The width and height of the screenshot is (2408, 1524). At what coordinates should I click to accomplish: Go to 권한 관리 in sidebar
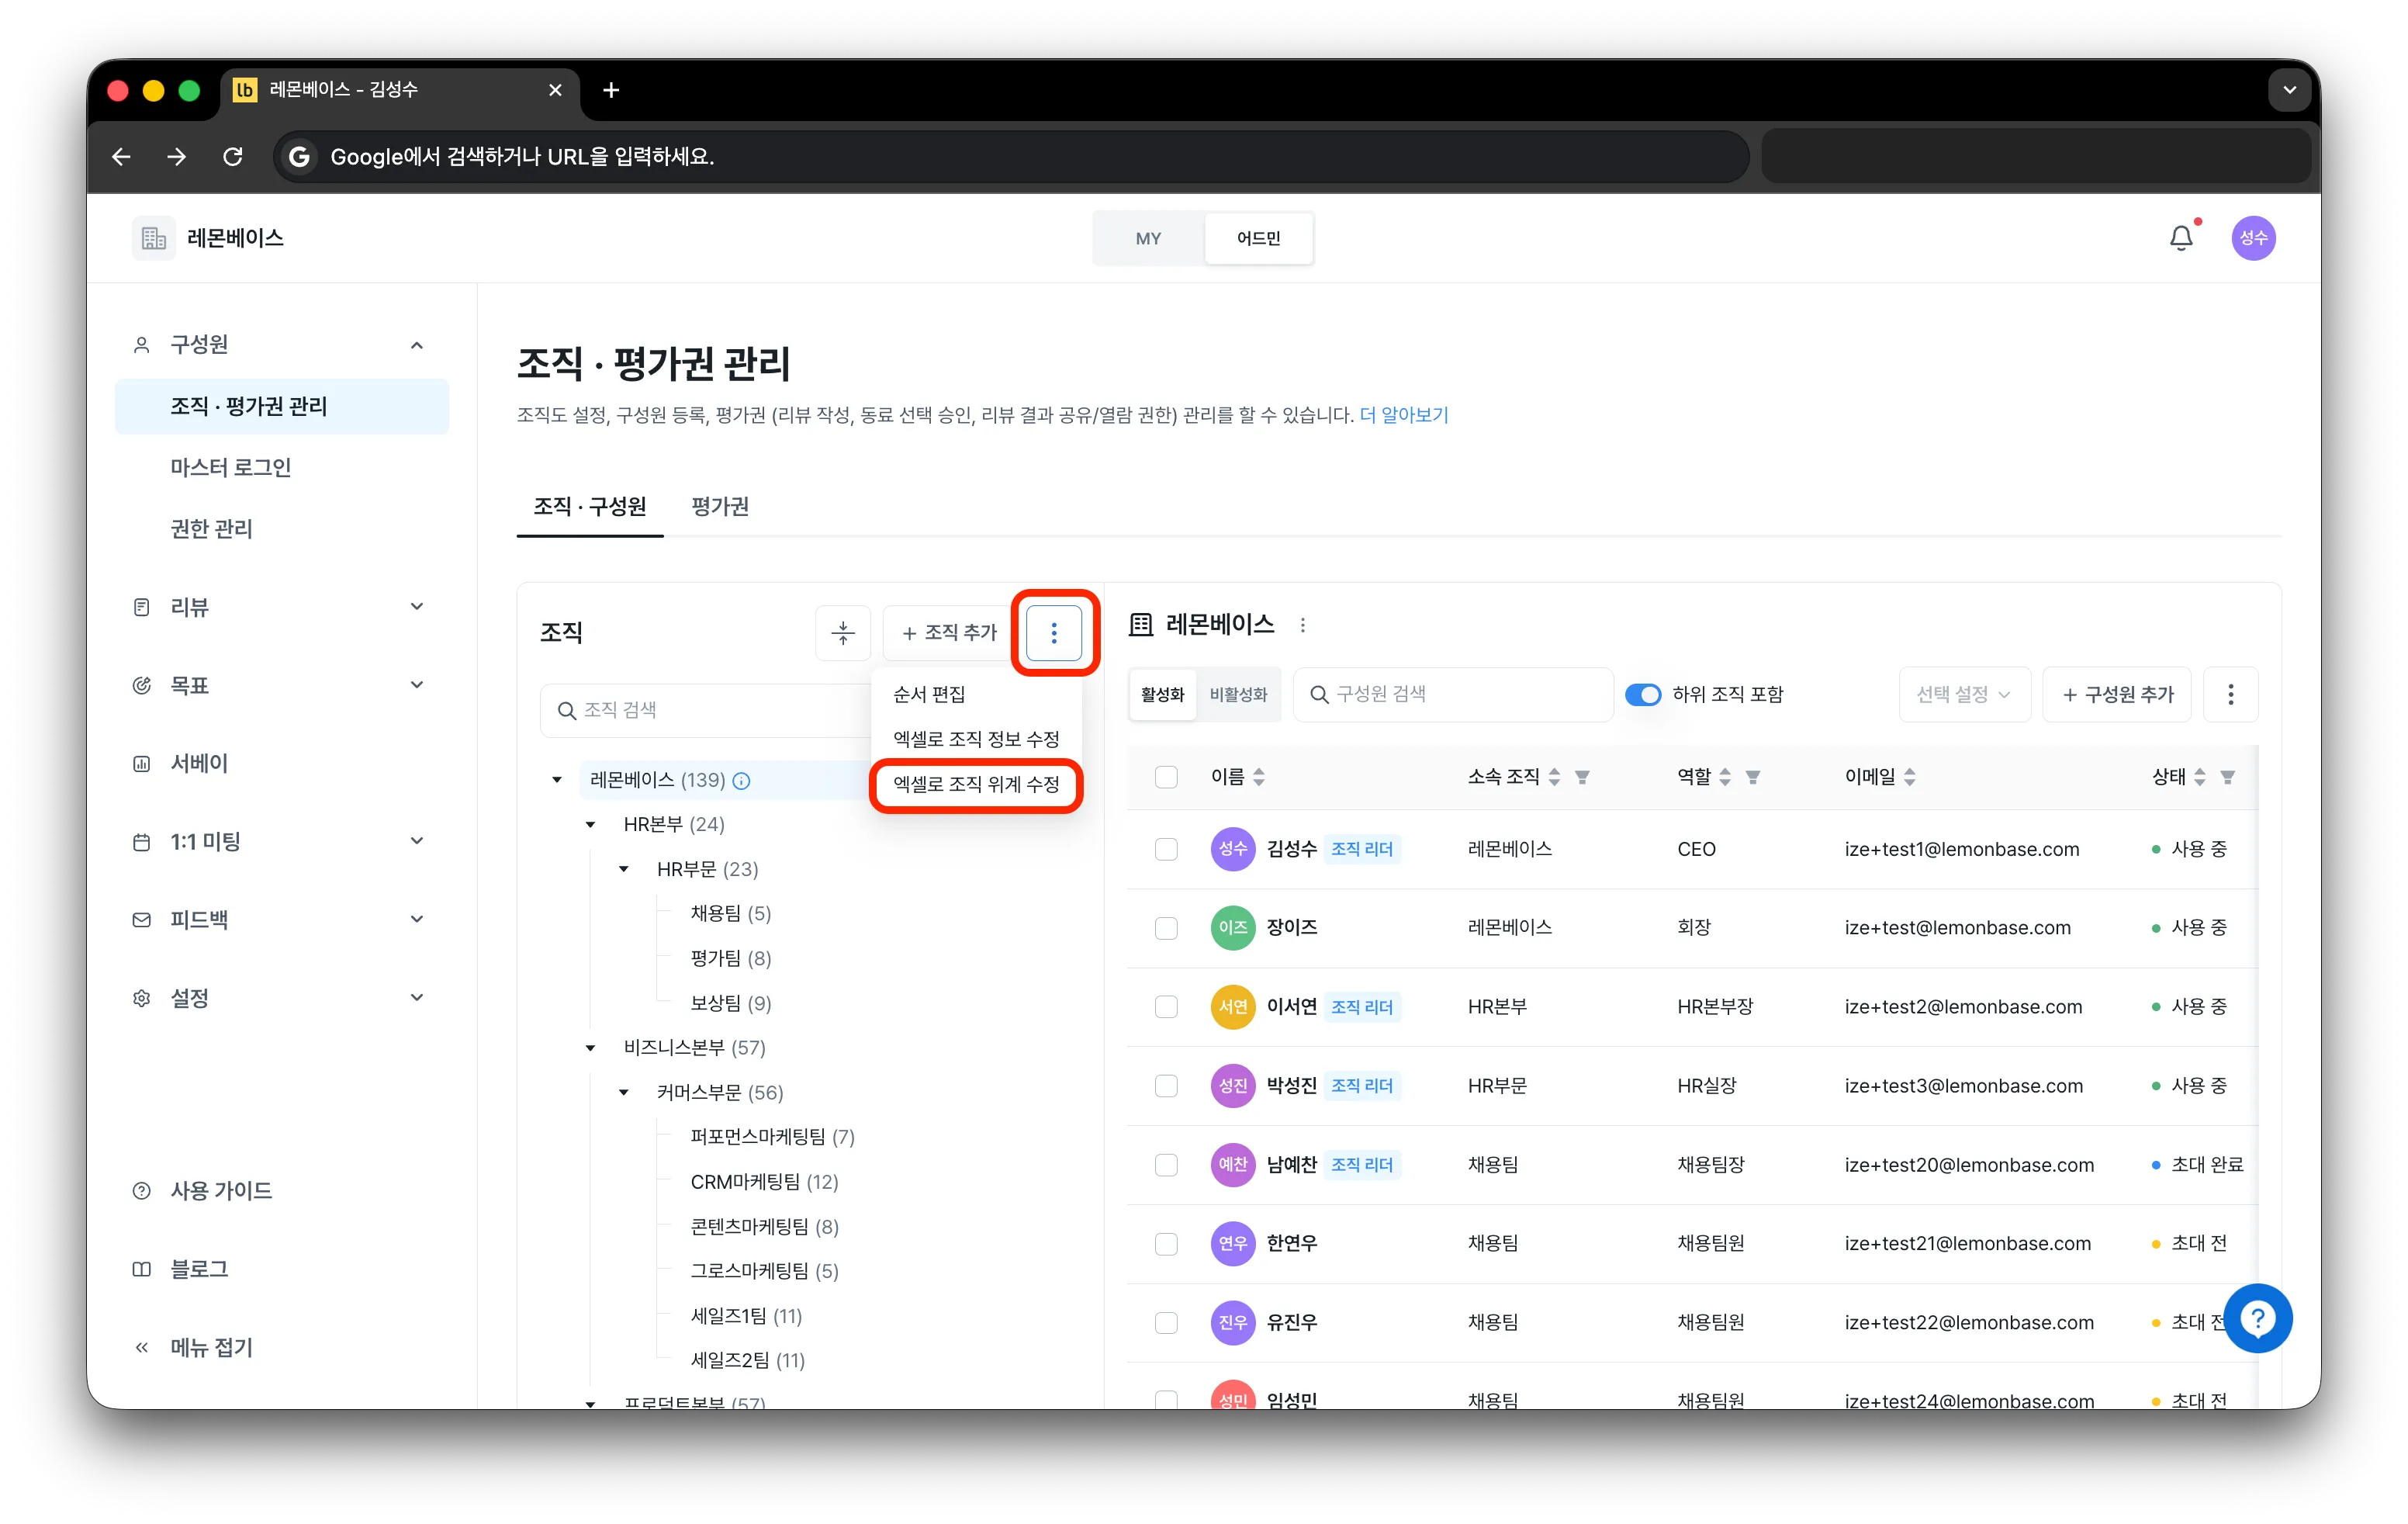(x=211, y=529)
